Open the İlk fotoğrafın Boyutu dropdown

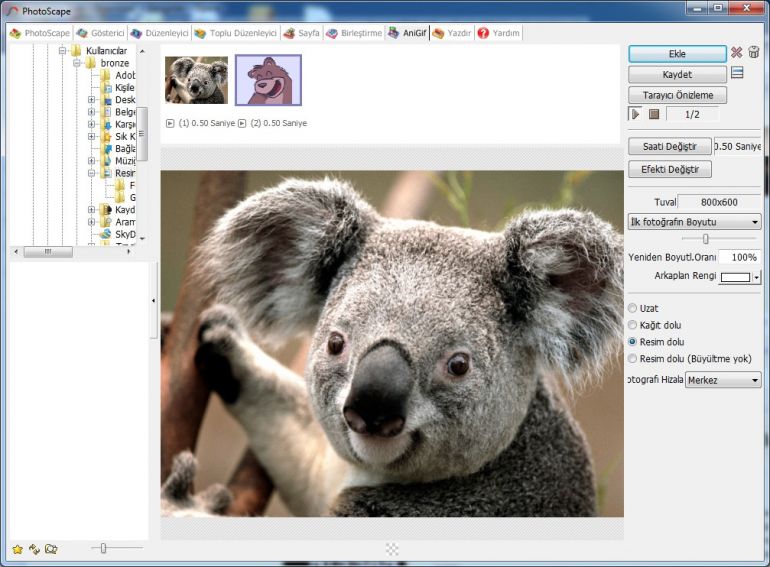[694, 222]
